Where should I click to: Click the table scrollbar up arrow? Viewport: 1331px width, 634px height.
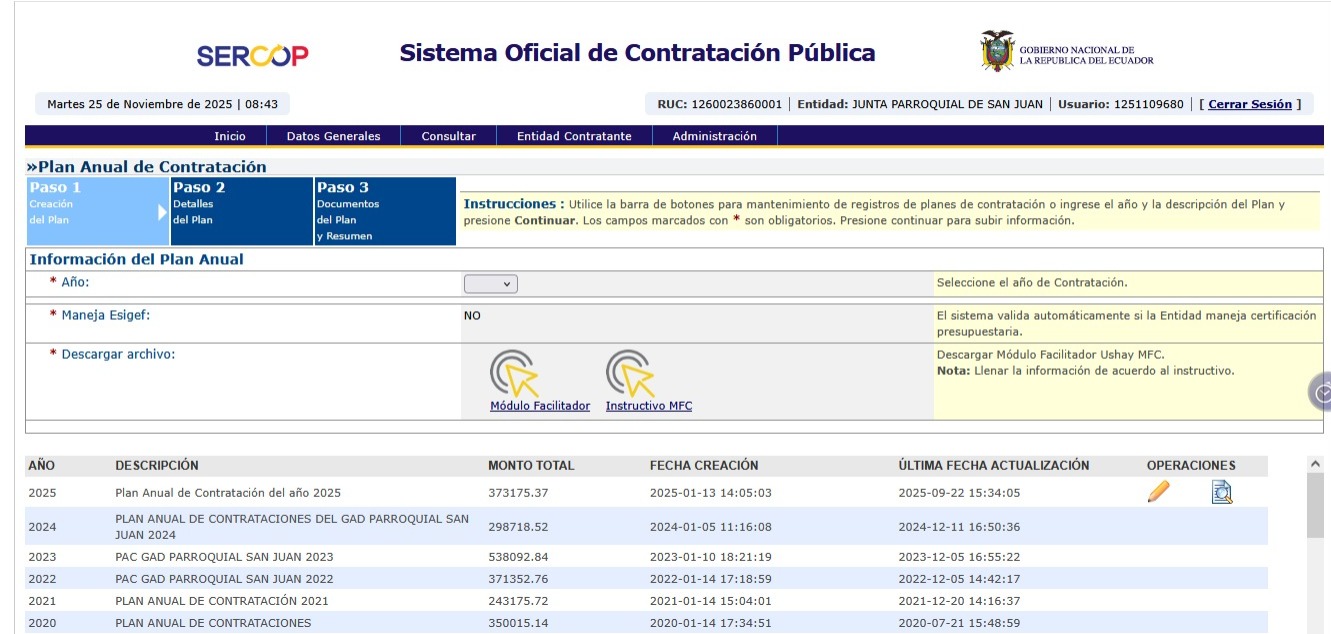pos(1315,464)
